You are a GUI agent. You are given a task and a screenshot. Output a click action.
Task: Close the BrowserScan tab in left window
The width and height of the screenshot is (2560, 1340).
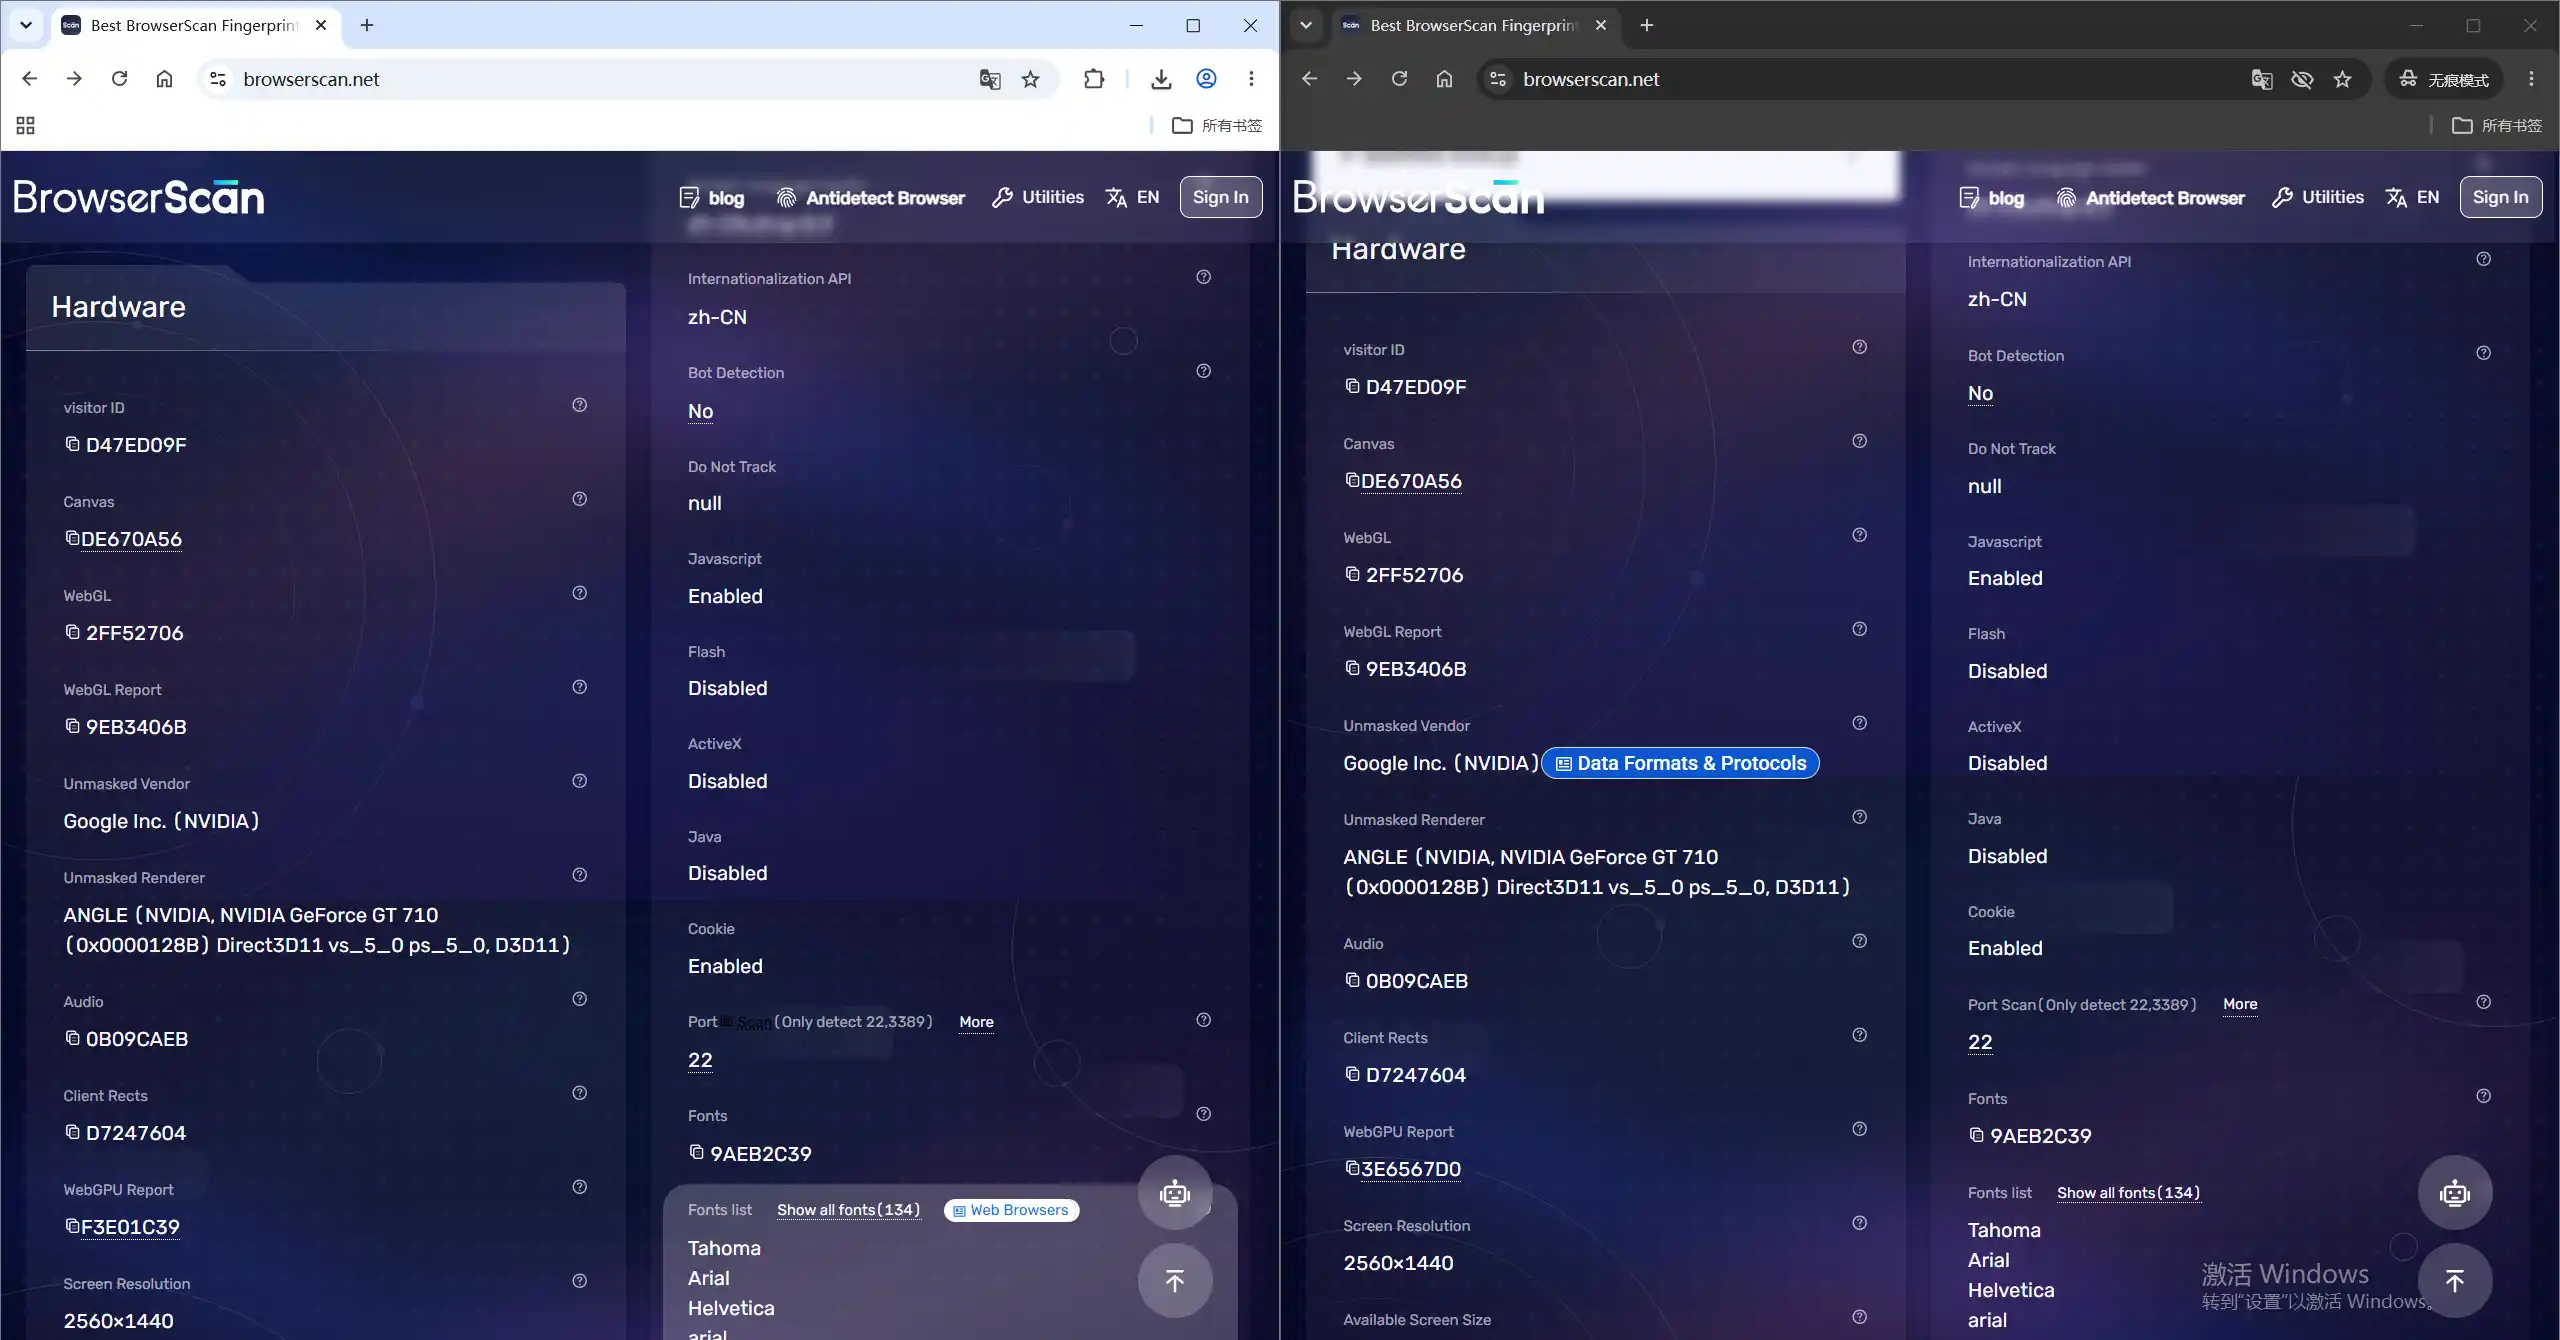click(x=321, y=25)
